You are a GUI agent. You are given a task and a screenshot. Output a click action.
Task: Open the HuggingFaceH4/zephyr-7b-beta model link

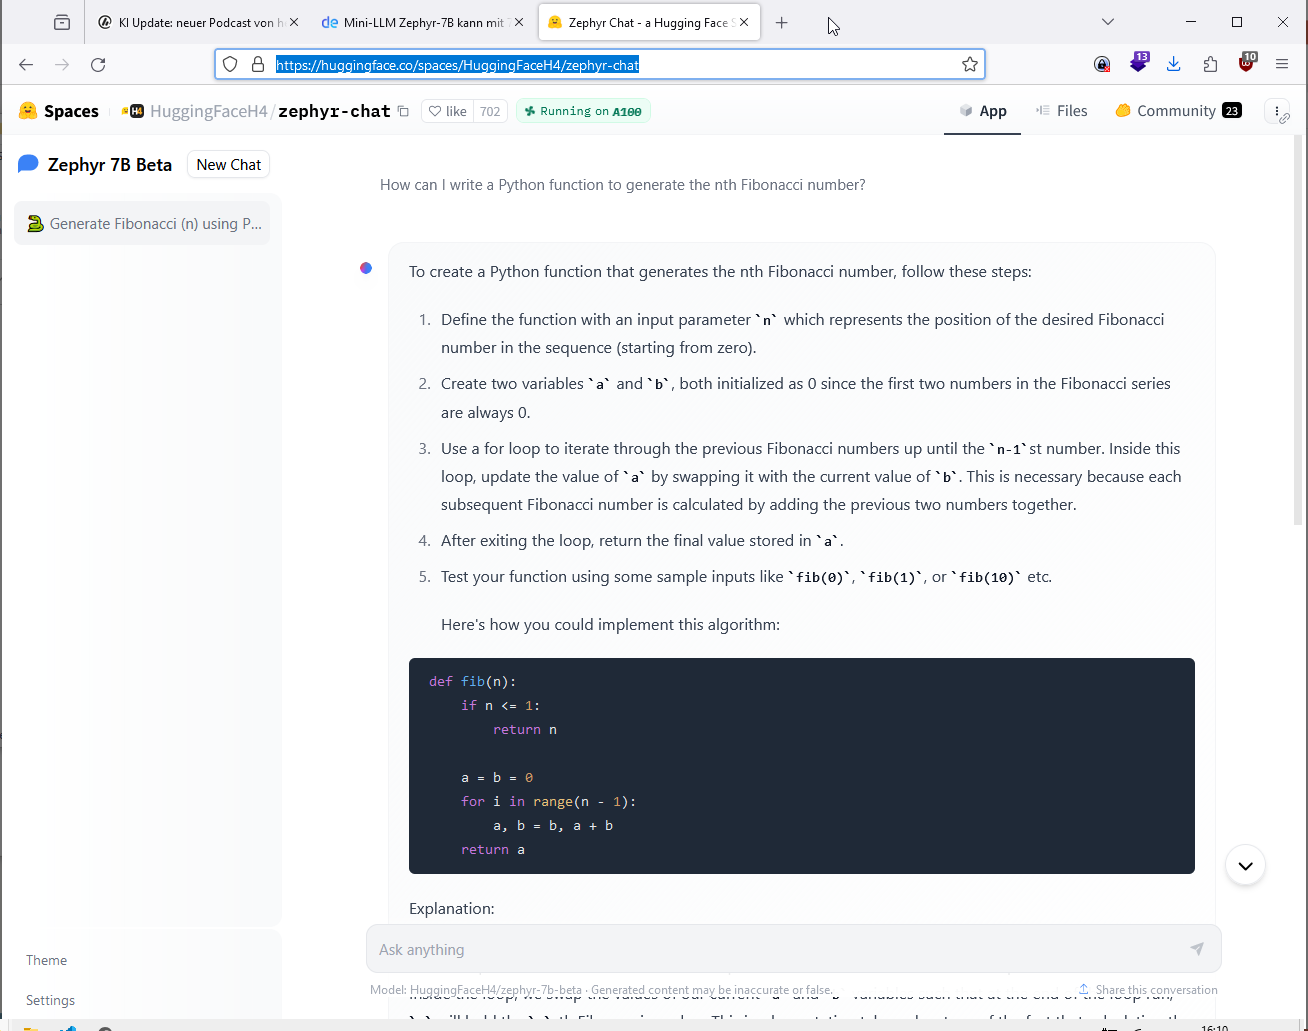click(x=496, y=989)
